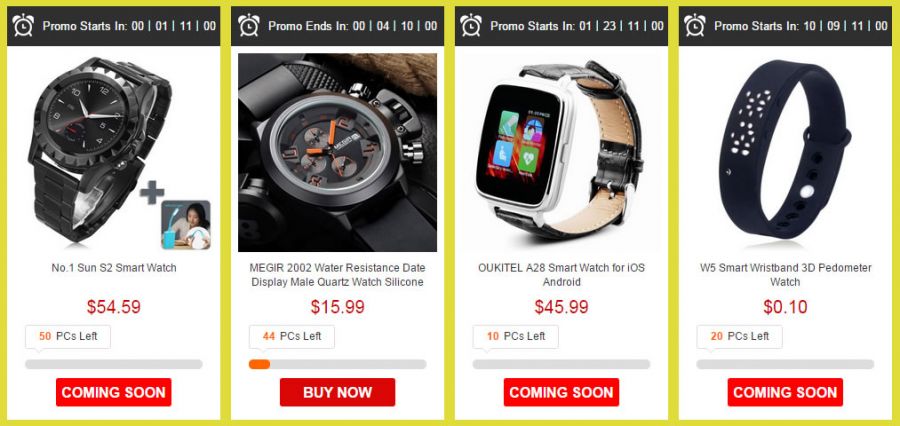Click COMING SOON under OUKITEL A28

pyautogui.click(x=561, y=392)
